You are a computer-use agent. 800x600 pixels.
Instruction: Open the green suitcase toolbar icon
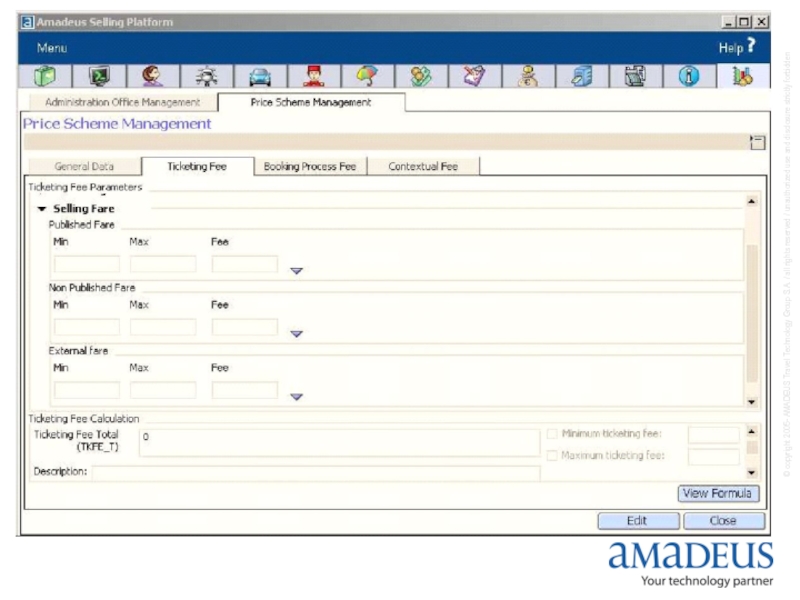coord(45,77)
